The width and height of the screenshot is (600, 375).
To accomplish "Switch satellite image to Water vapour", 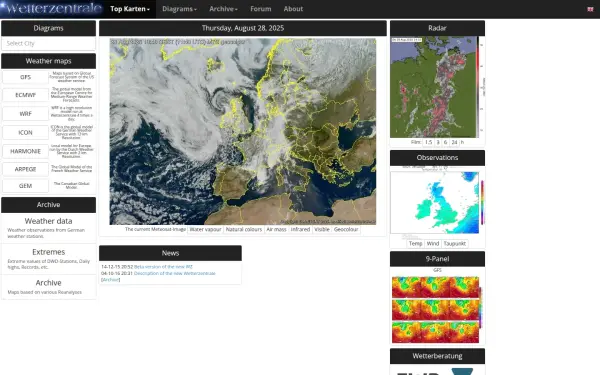I will [205, 229].
